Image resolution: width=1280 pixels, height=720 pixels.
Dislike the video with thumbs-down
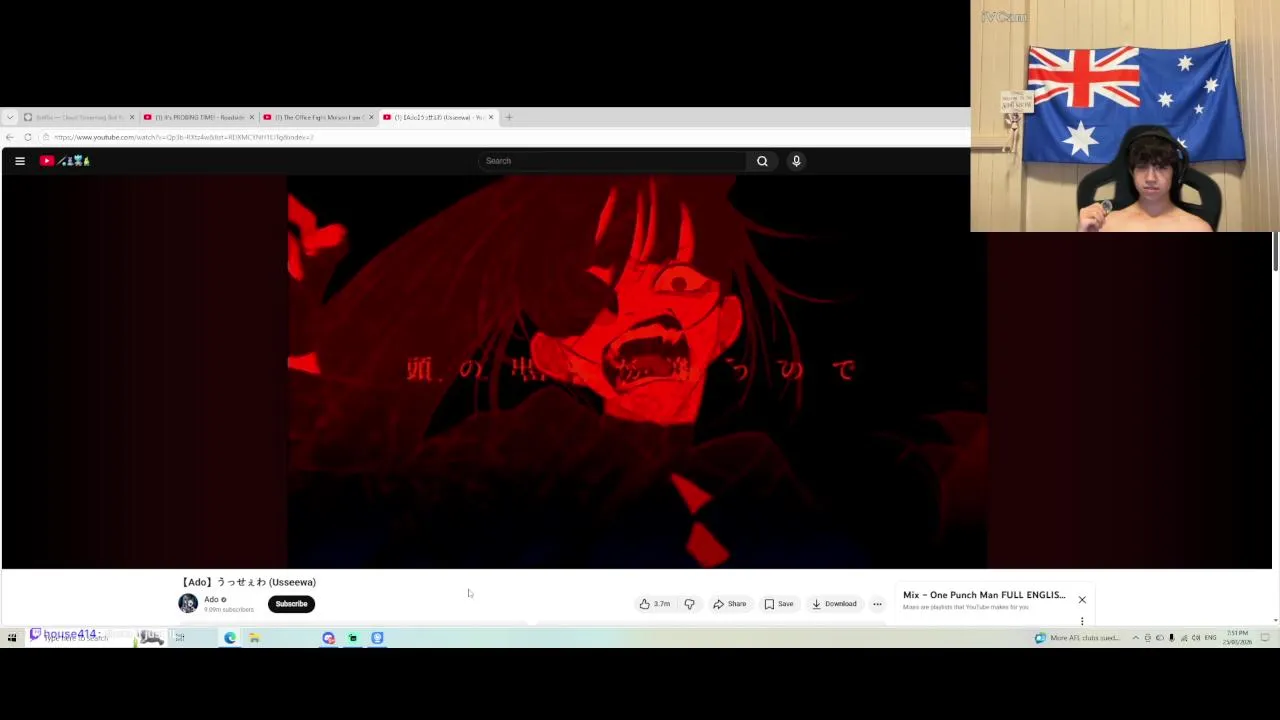(x=689, y=604)
